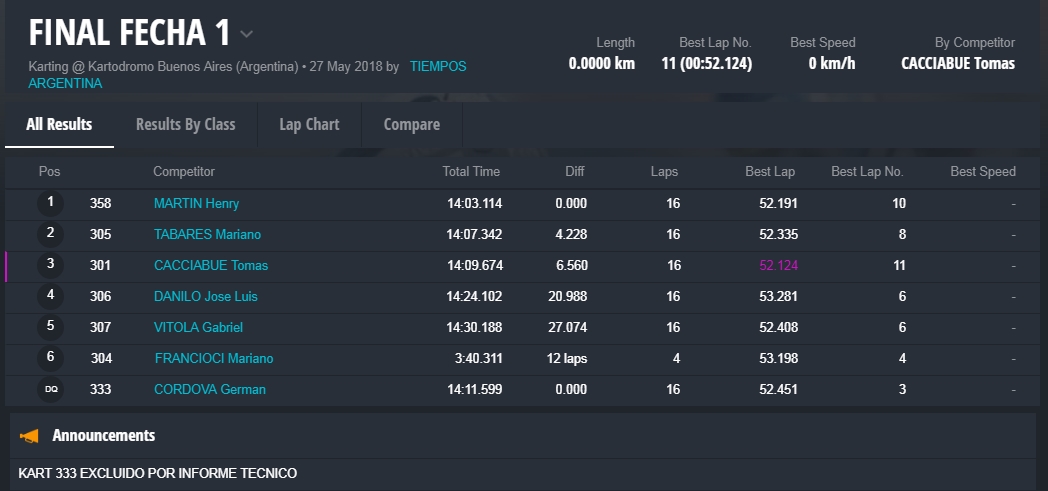Open CACCIABUE Tomas competitor link in table
The width and height of the screenshot is (1048, 491).
(210, 266)
